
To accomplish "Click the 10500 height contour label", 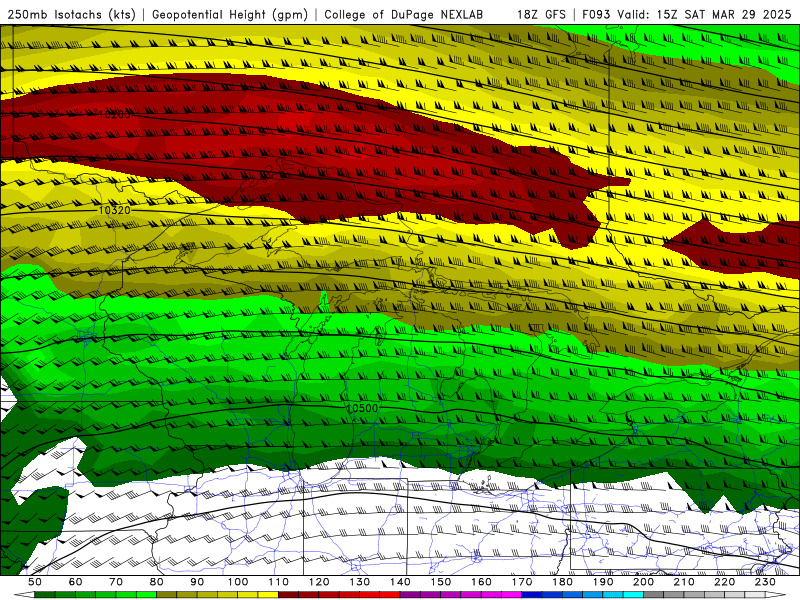I will pos(362,408).
